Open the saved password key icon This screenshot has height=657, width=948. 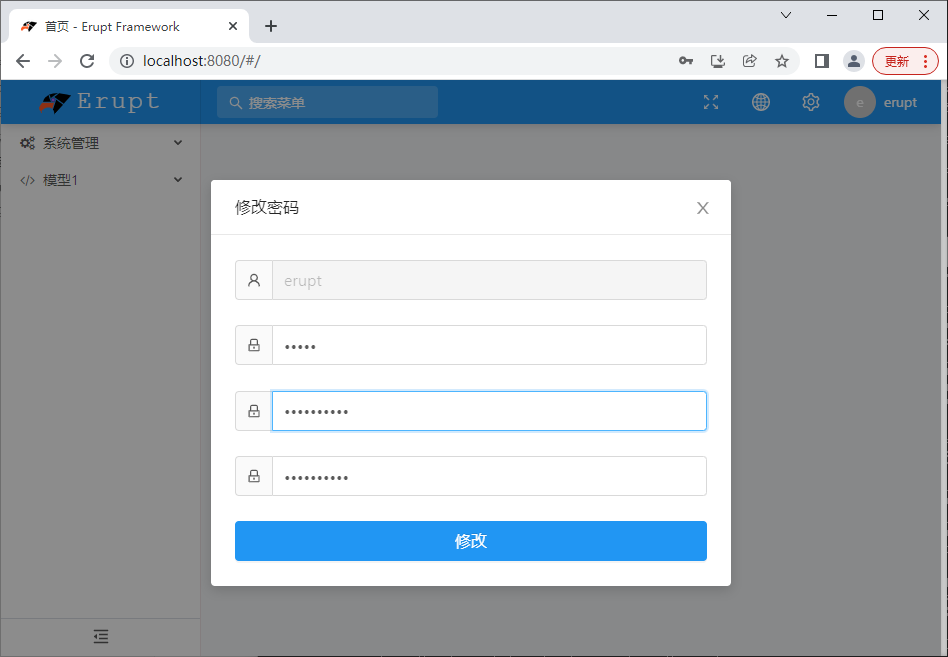click(x=686, y=61)
